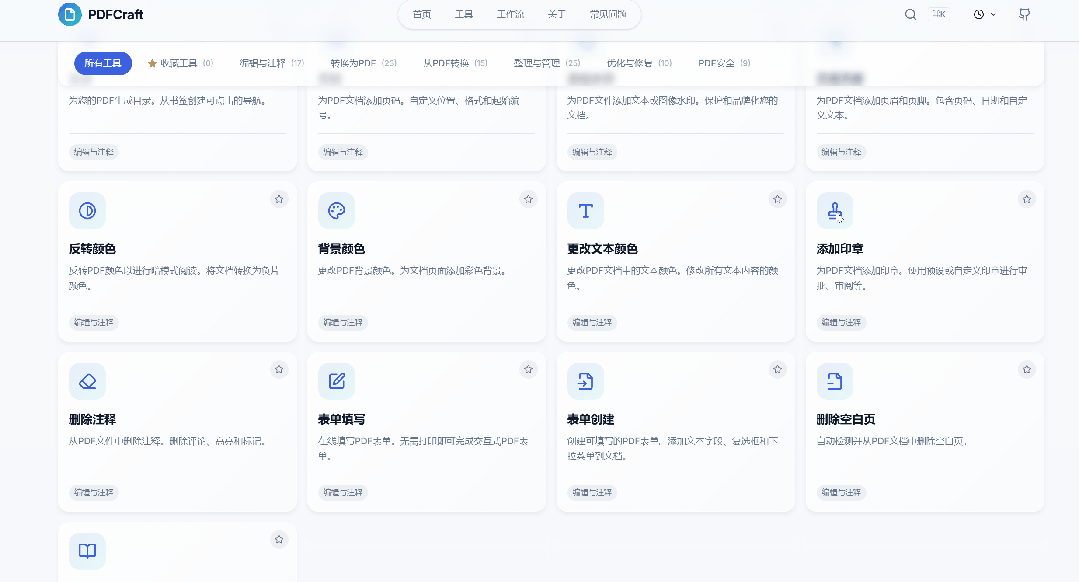
Task: Toggle favorite star on 添加印章 card
Action: [x=1027, y=200]
